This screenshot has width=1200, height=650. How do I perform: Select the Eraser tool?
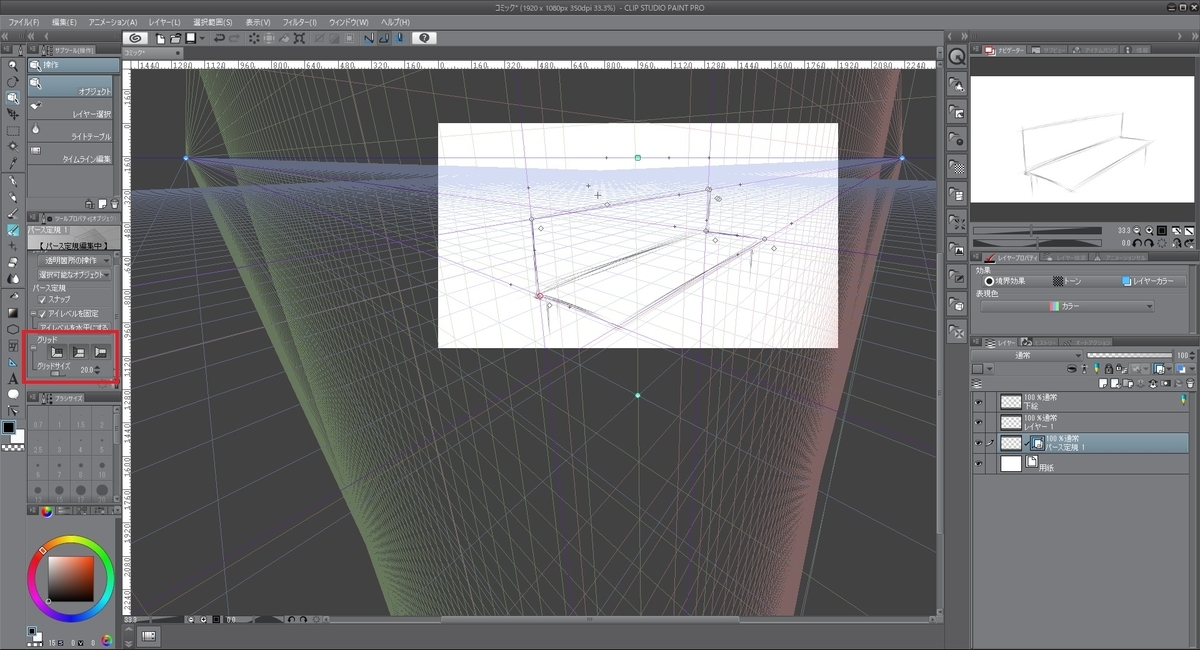(x=13, y=262)
